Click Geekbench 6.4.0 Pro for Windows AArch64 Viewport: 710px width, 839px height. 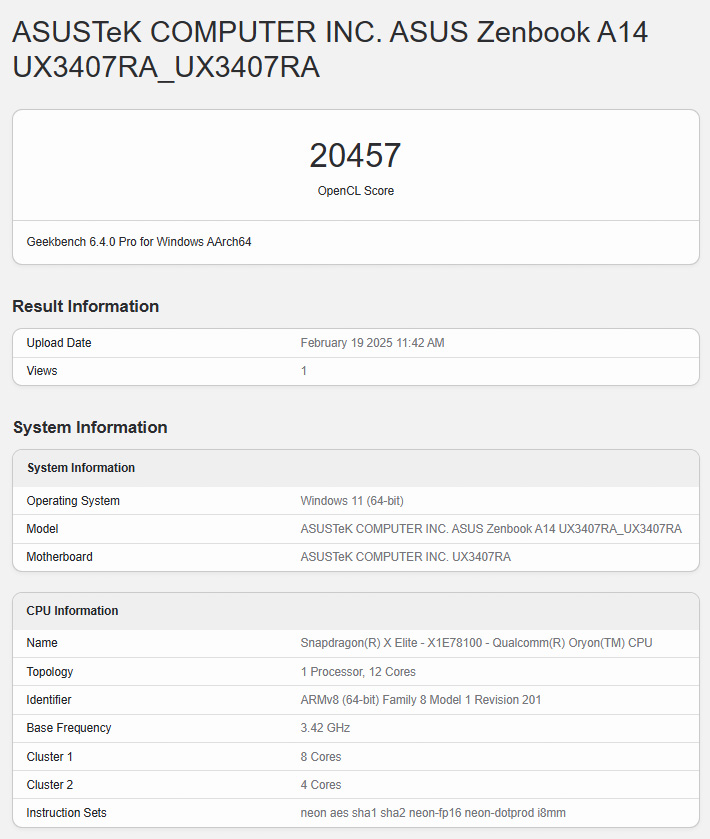[139, 242]
